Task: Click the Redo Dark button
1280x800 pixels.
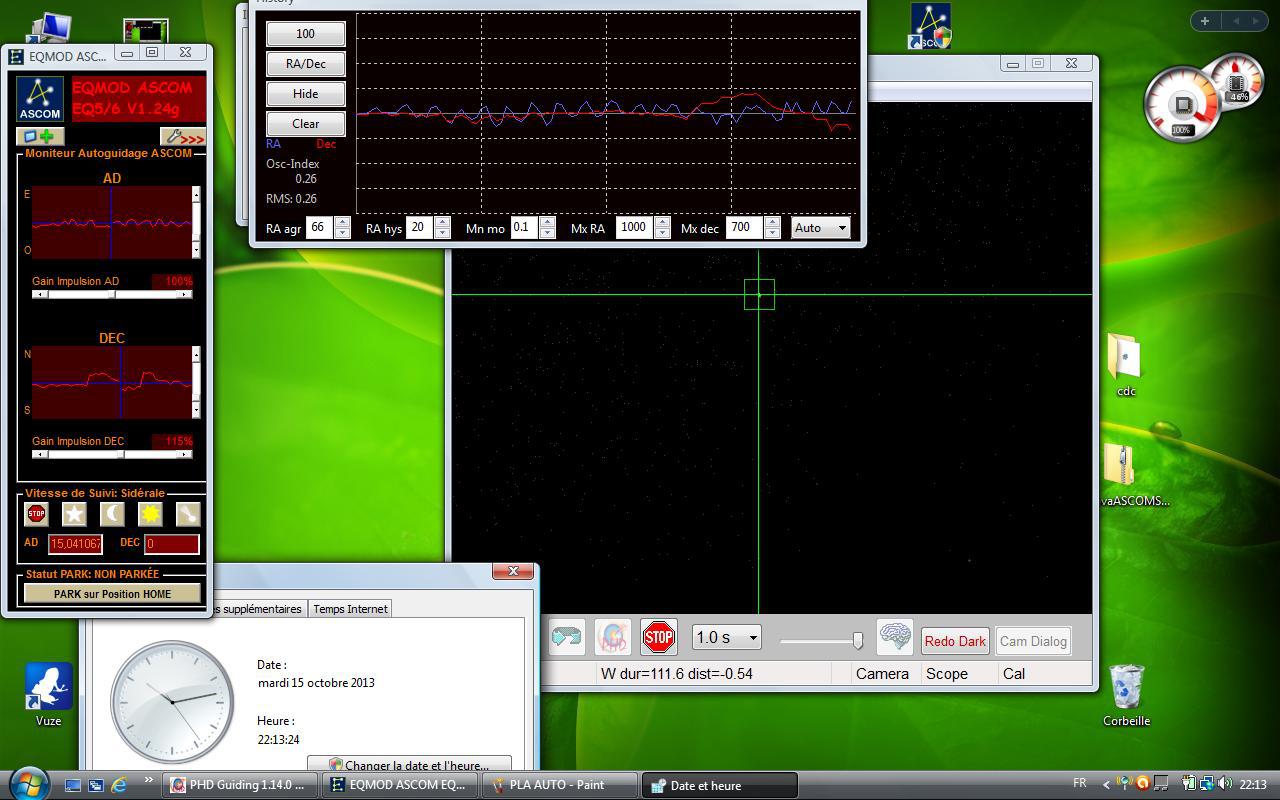Action: tap(955, 641)
